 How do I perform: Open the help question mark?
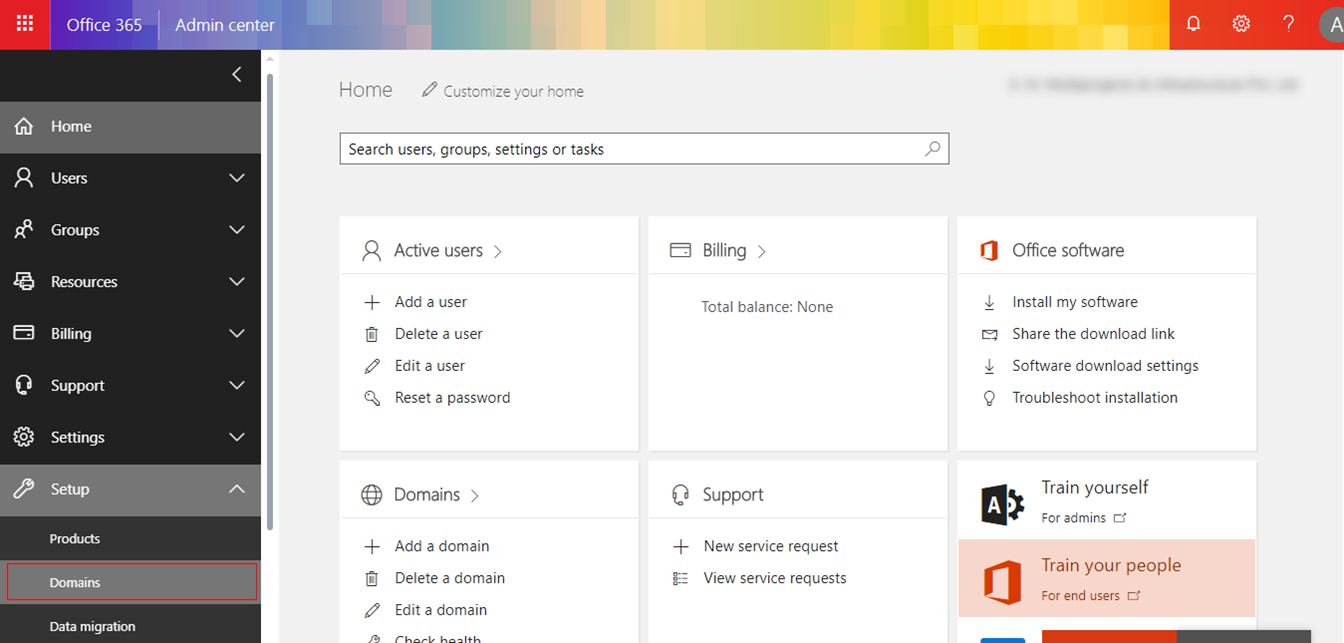pyautogui.click(x=1289, y=24)
